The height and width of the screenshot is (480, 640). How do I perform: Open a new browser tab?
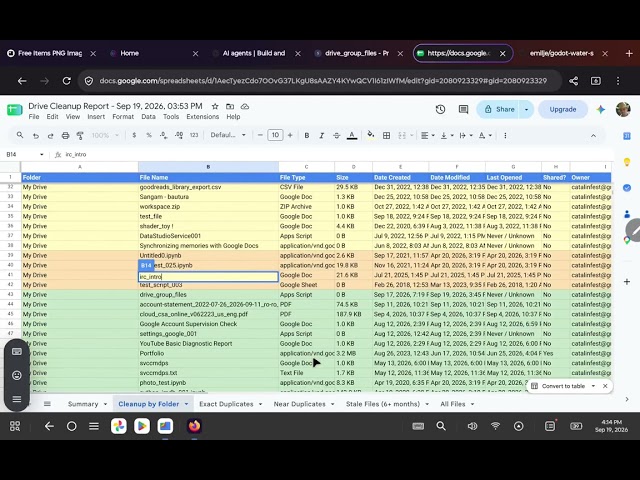point(629,53)
